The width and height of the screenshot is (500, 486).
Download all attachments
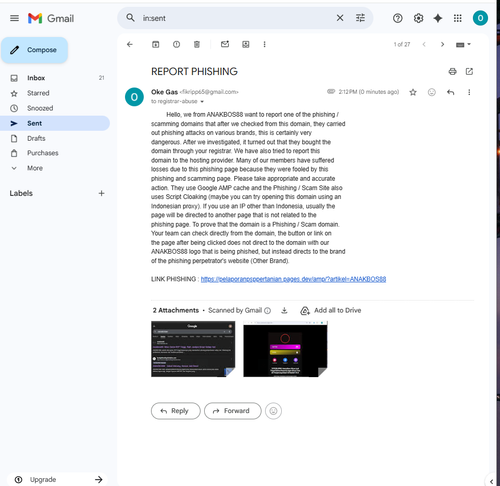pos(284,311)
